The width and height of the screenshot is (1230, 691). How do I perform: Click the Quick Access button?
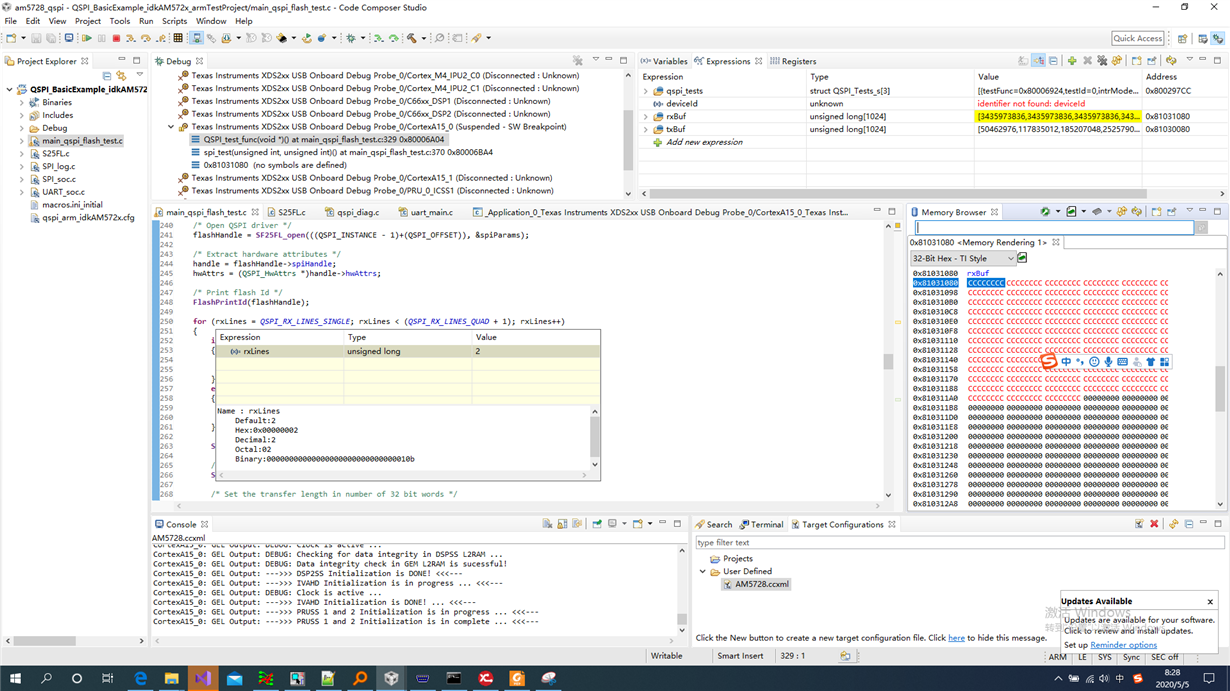click(x=1137, y=38)
